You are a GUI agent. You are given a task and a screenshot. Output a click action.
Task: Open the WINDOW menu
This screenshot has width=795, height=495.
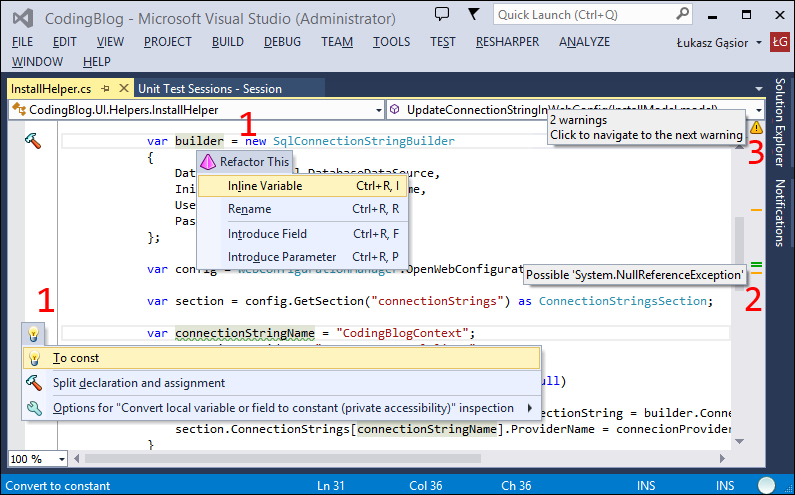pyautogui.click(x=38, y=62)
